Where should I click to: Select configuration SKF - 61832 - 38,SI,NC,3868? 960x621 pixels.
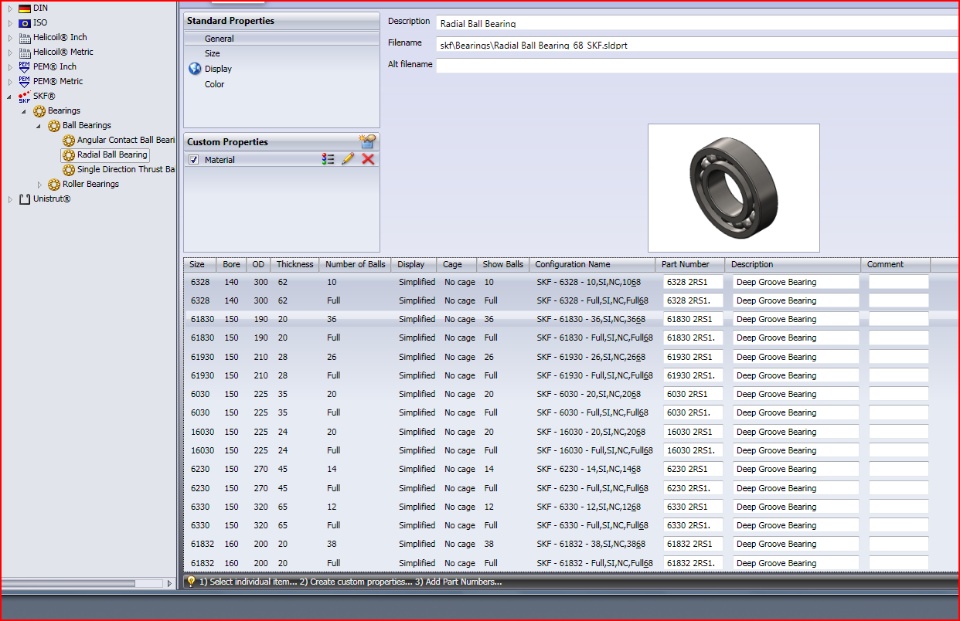tap(589, 544)
